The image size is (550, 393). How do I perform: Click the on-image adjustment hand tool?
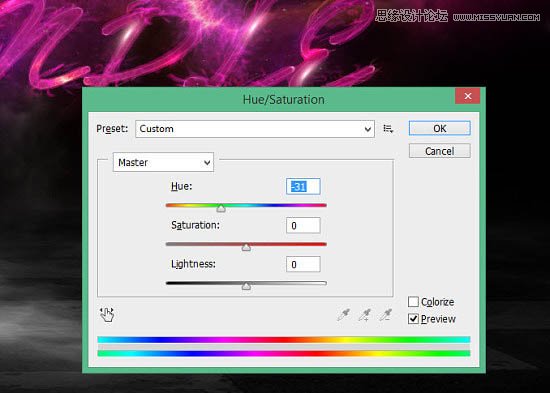click(107, 315)
